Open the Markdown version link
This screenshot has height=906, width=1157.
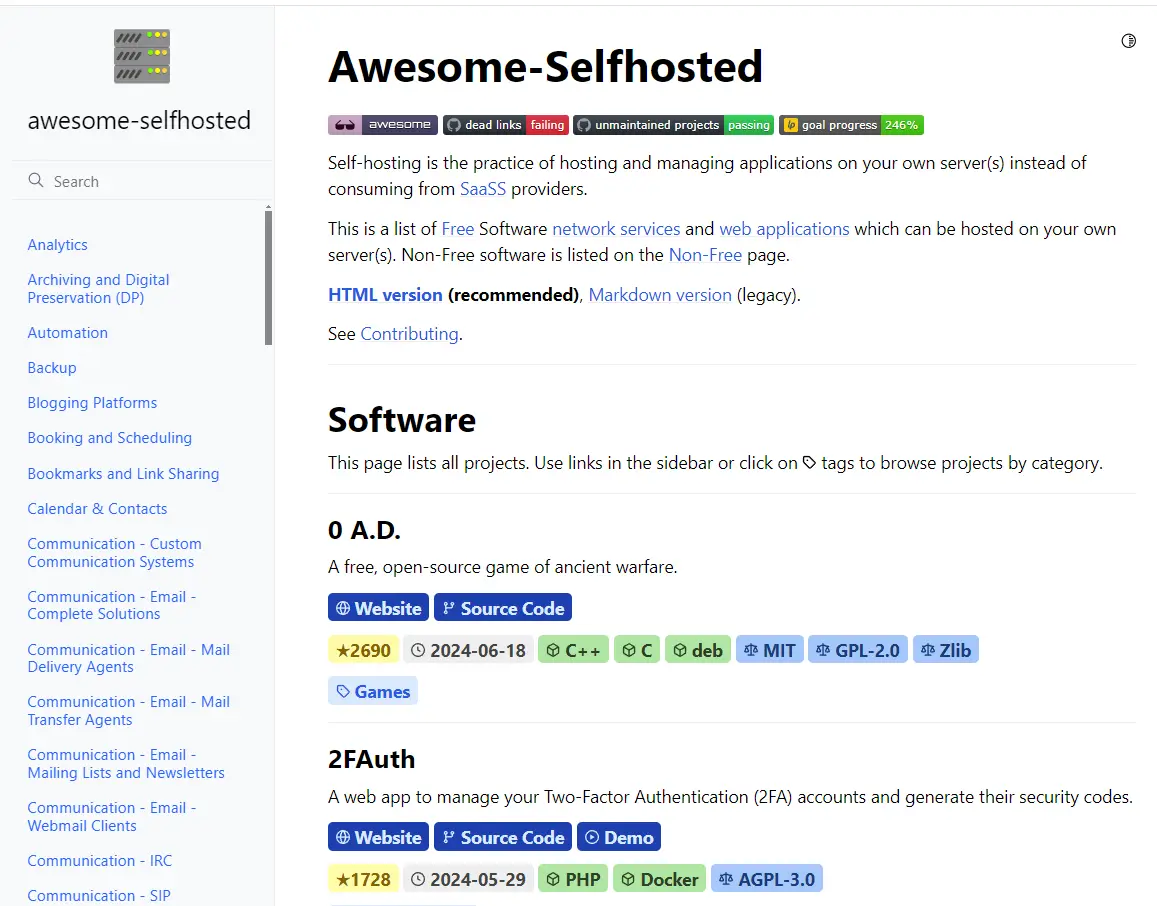pos(660,295)
